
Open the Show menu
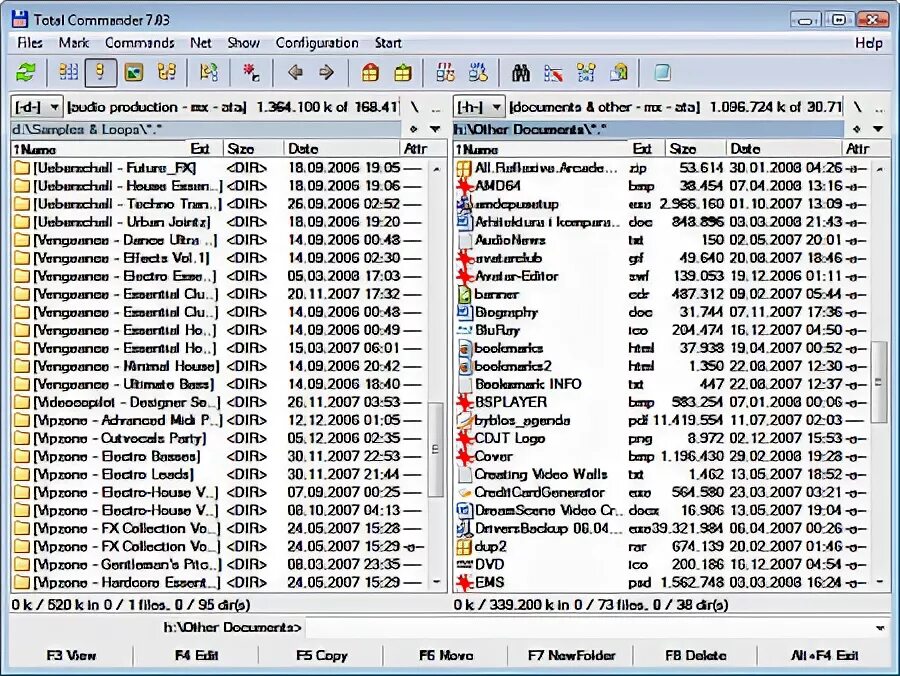[243, 43]
